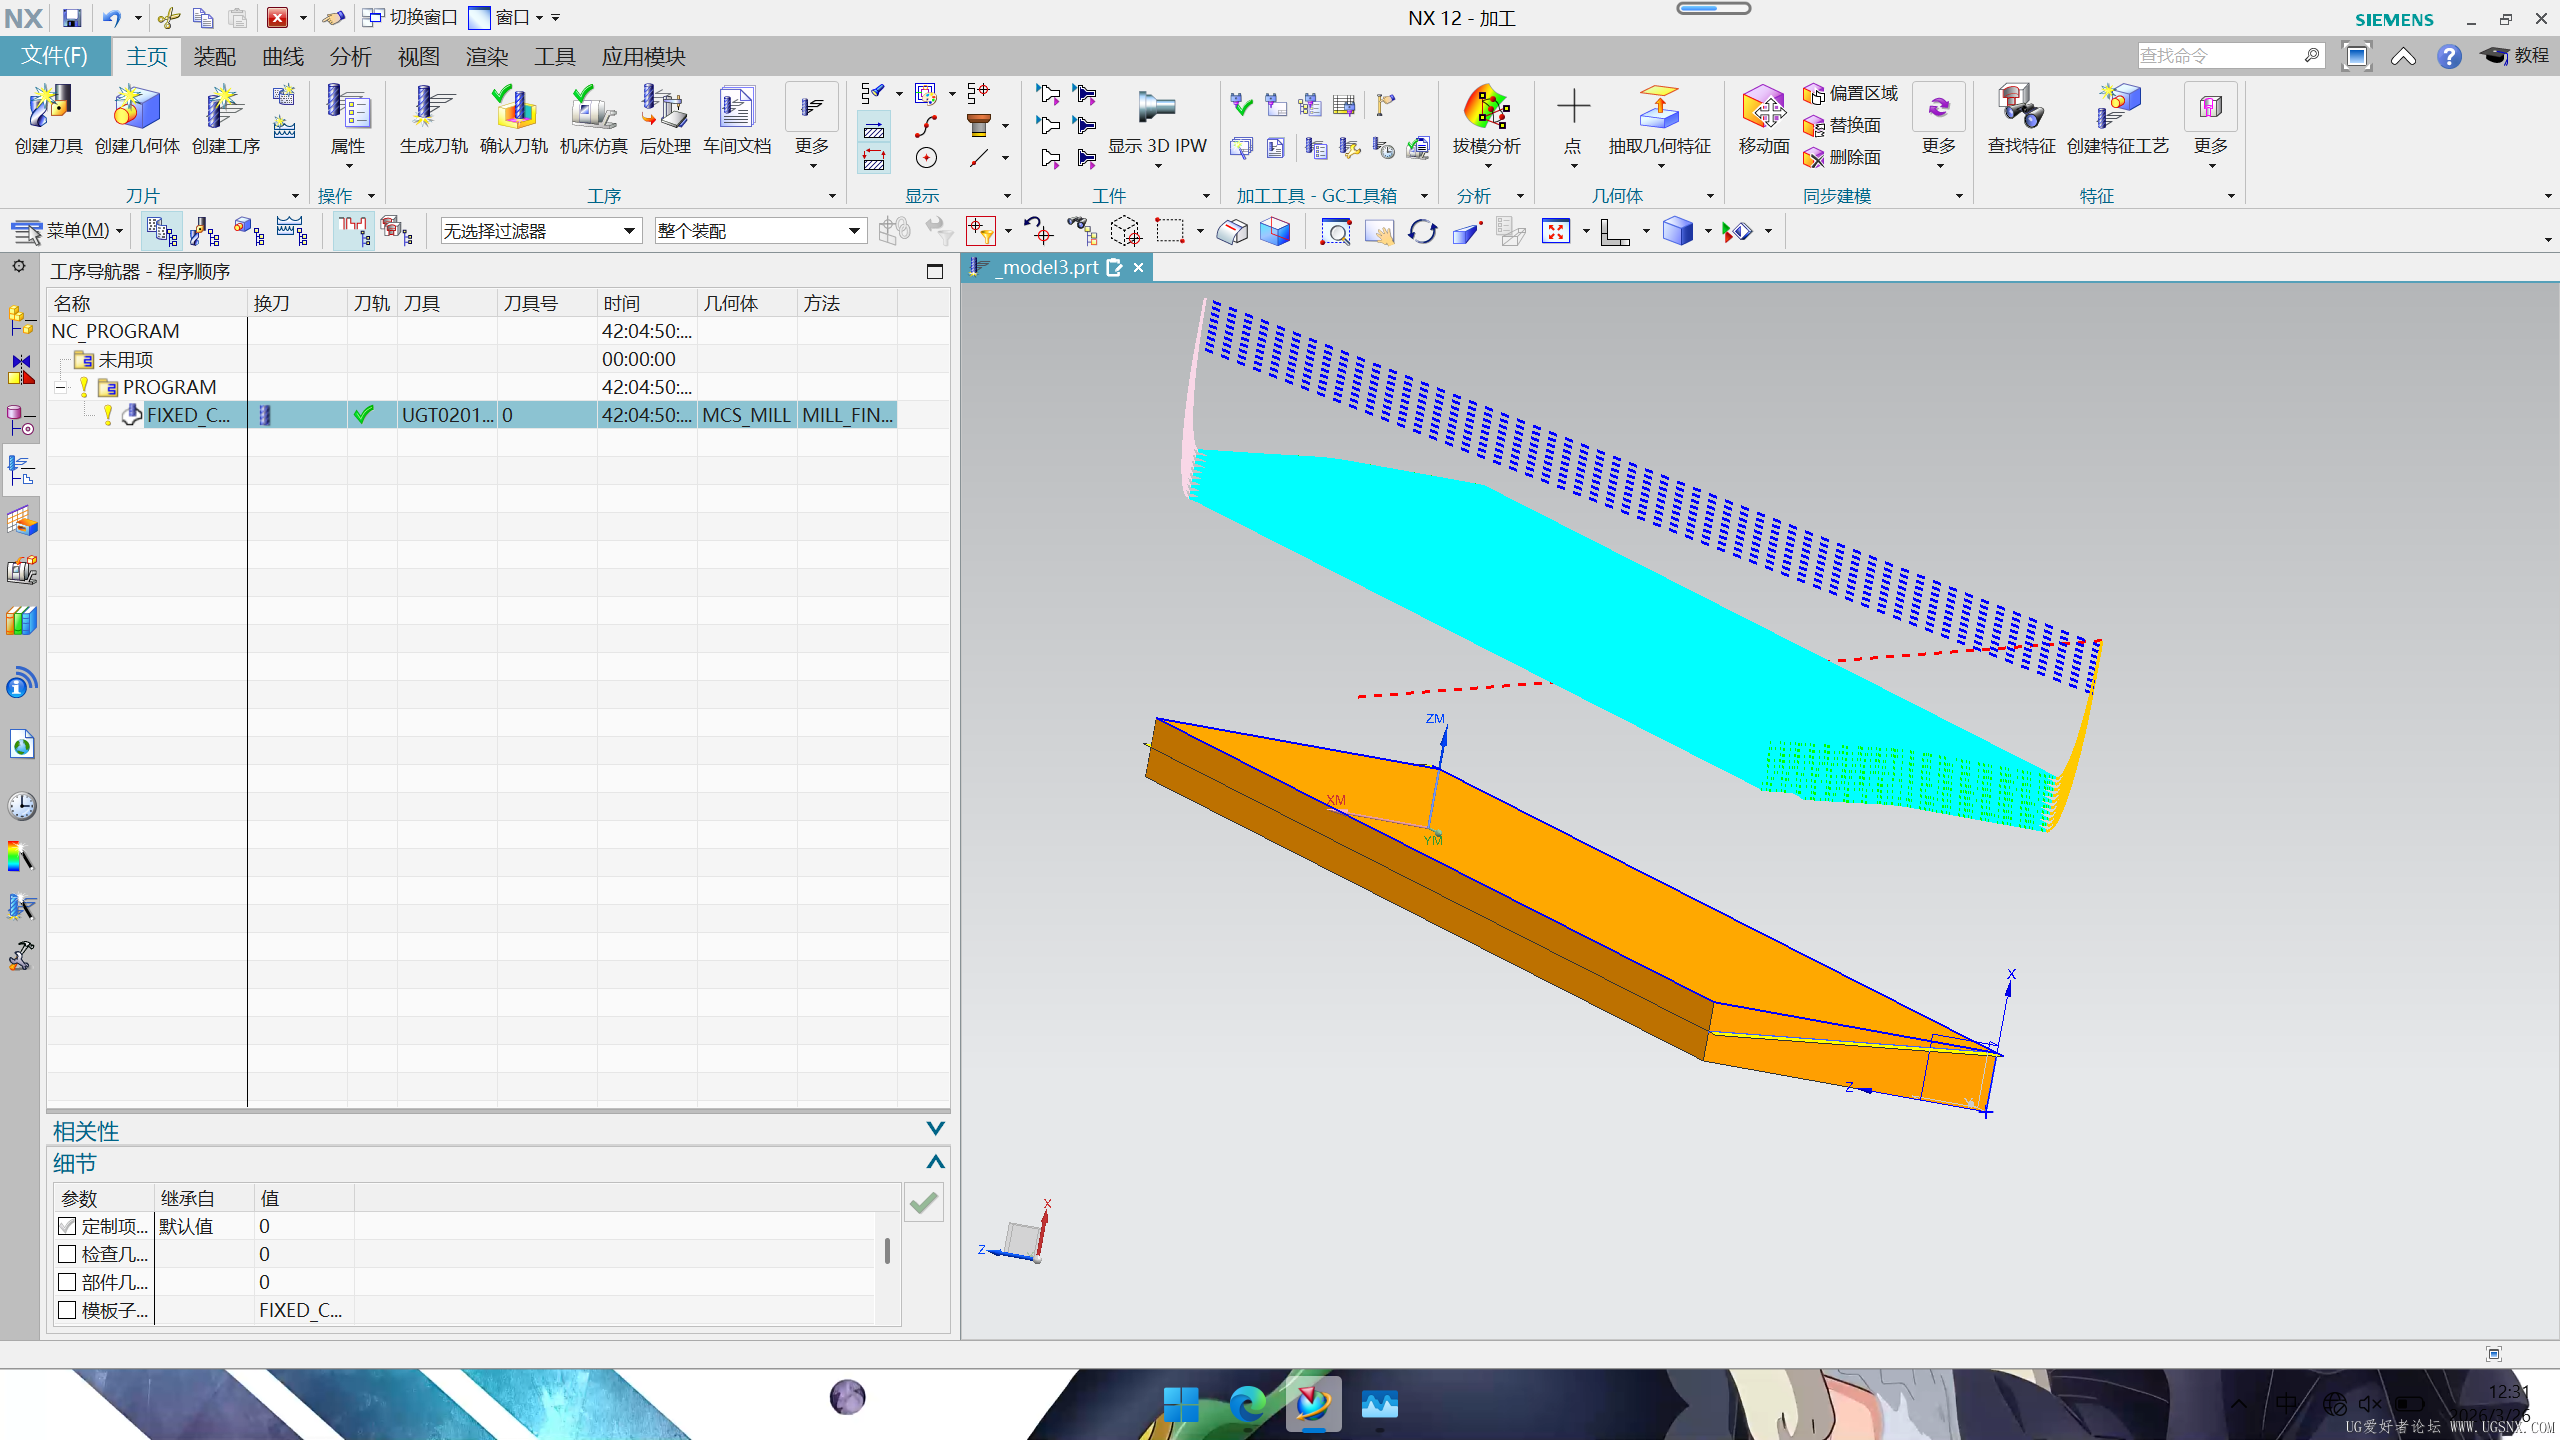Launch 机床仿真 machine simulation
The height and width of the screenshot is (1440, 2560).
pyautogui.click(x=591, y=120)
